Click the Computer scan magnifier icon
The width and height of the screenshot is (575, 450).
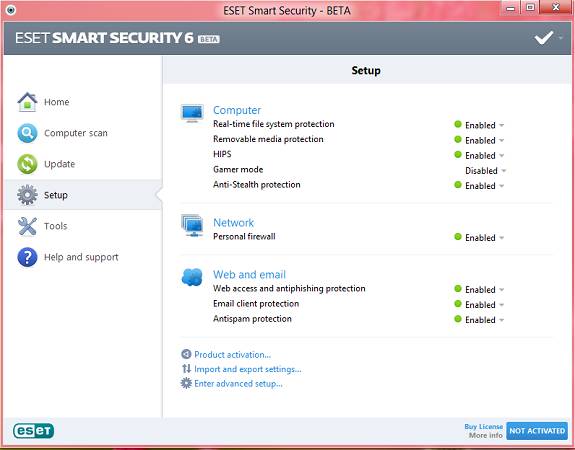[x=27, y=133]
